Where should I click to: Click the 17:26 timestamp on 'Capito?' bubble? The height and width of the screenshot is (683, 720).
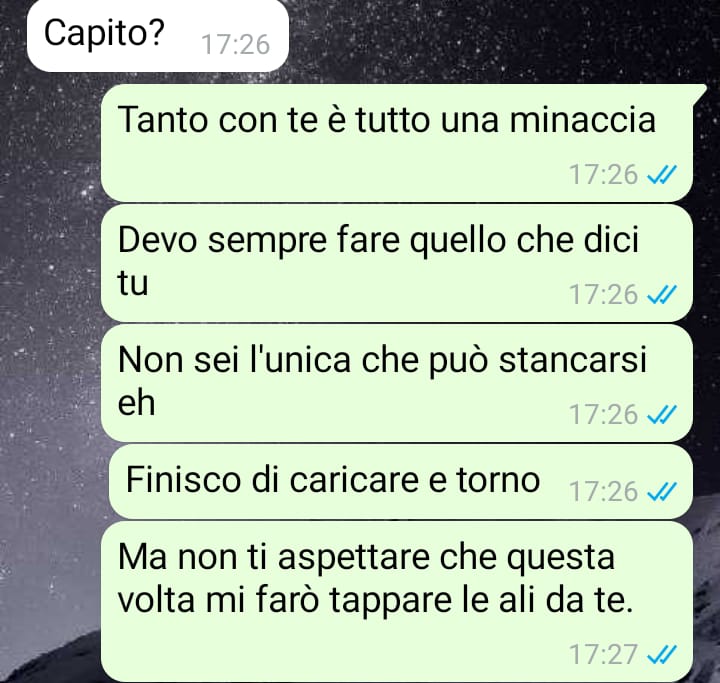pyautogui.click(x=235, y=45)
